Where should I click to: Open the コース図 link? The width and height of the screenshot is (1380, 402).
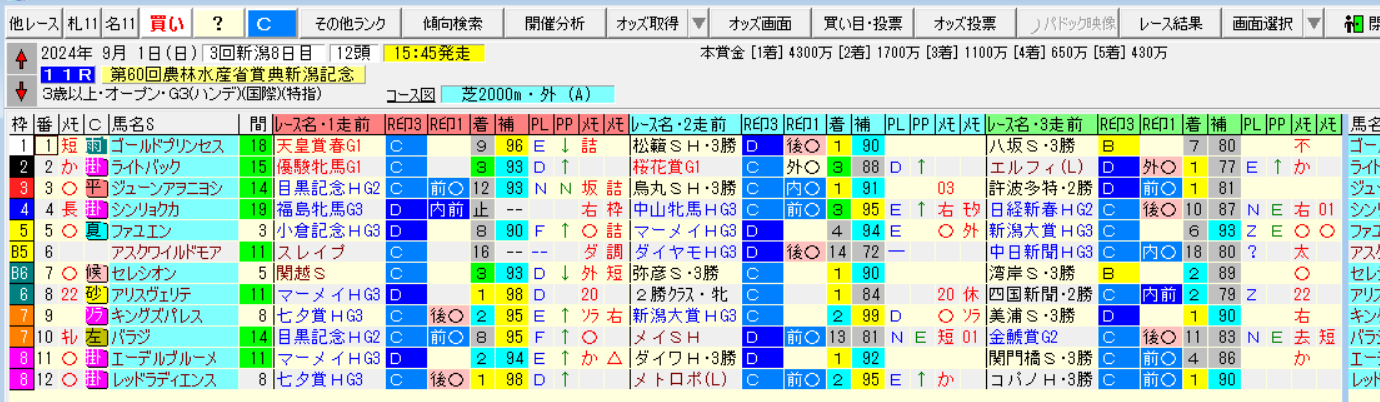pos(411,96)
